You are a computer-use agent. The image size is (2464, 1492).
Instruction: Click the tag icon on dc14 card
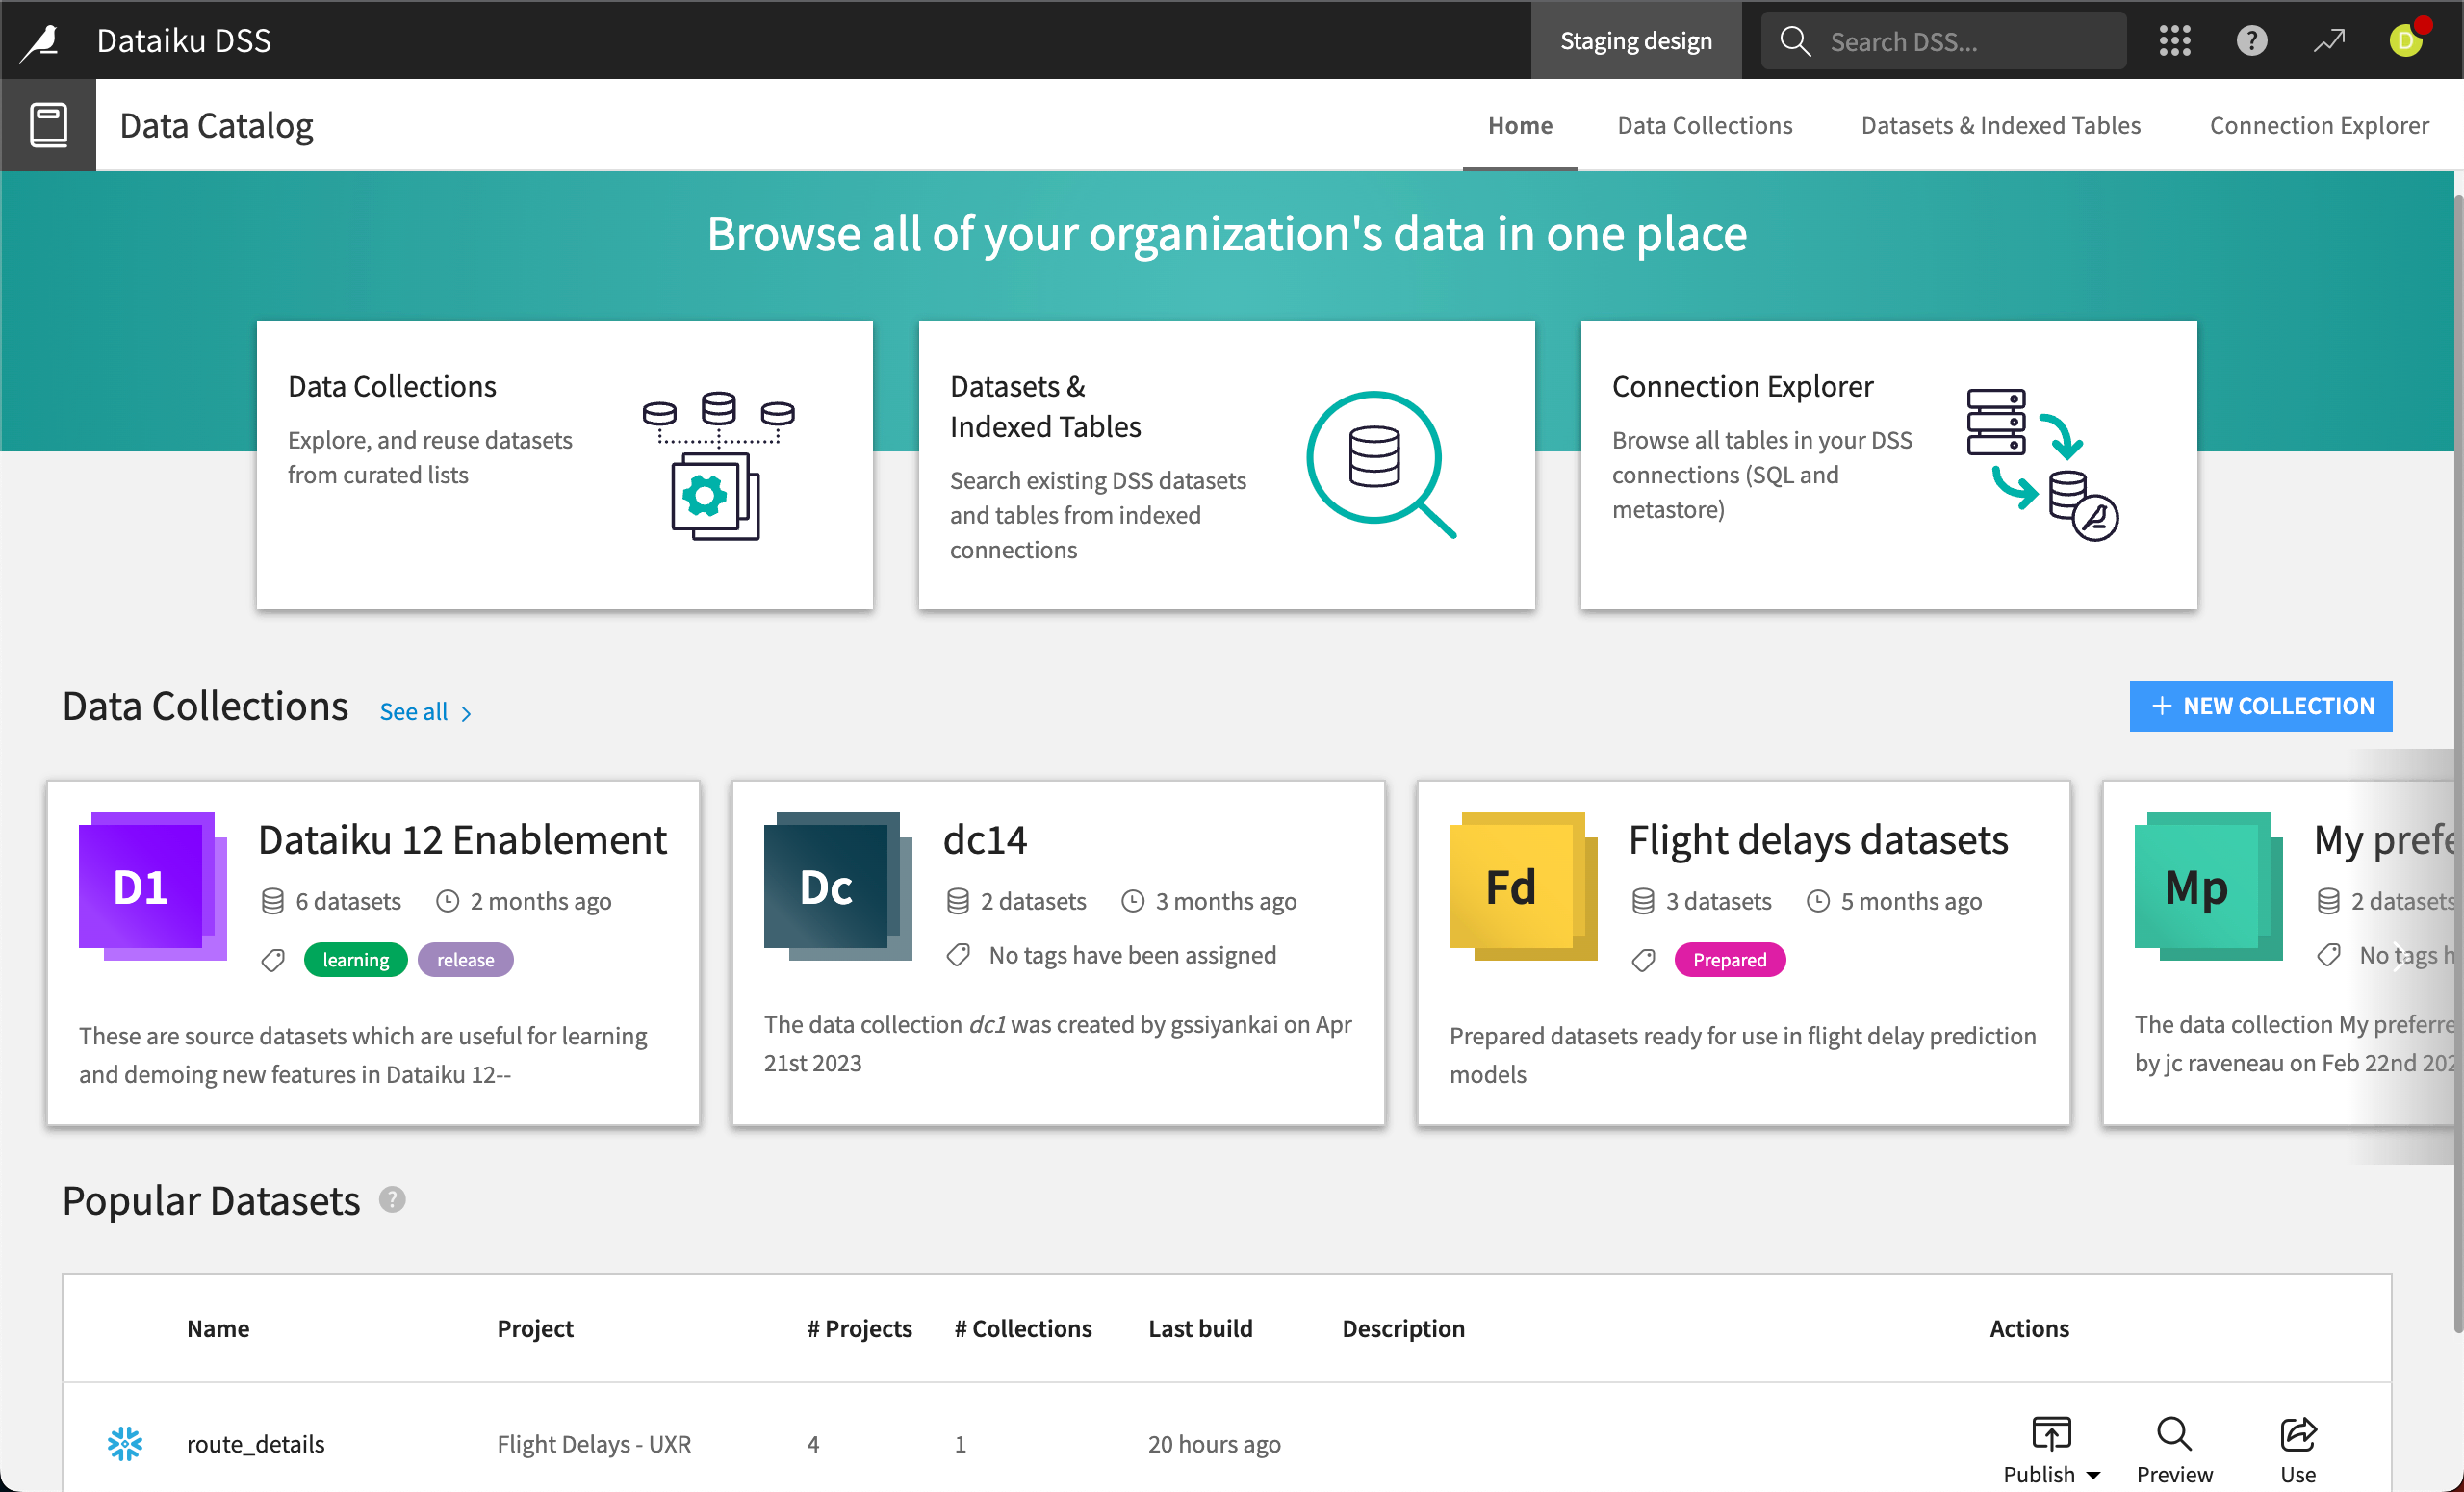click(x=958, y=955)
